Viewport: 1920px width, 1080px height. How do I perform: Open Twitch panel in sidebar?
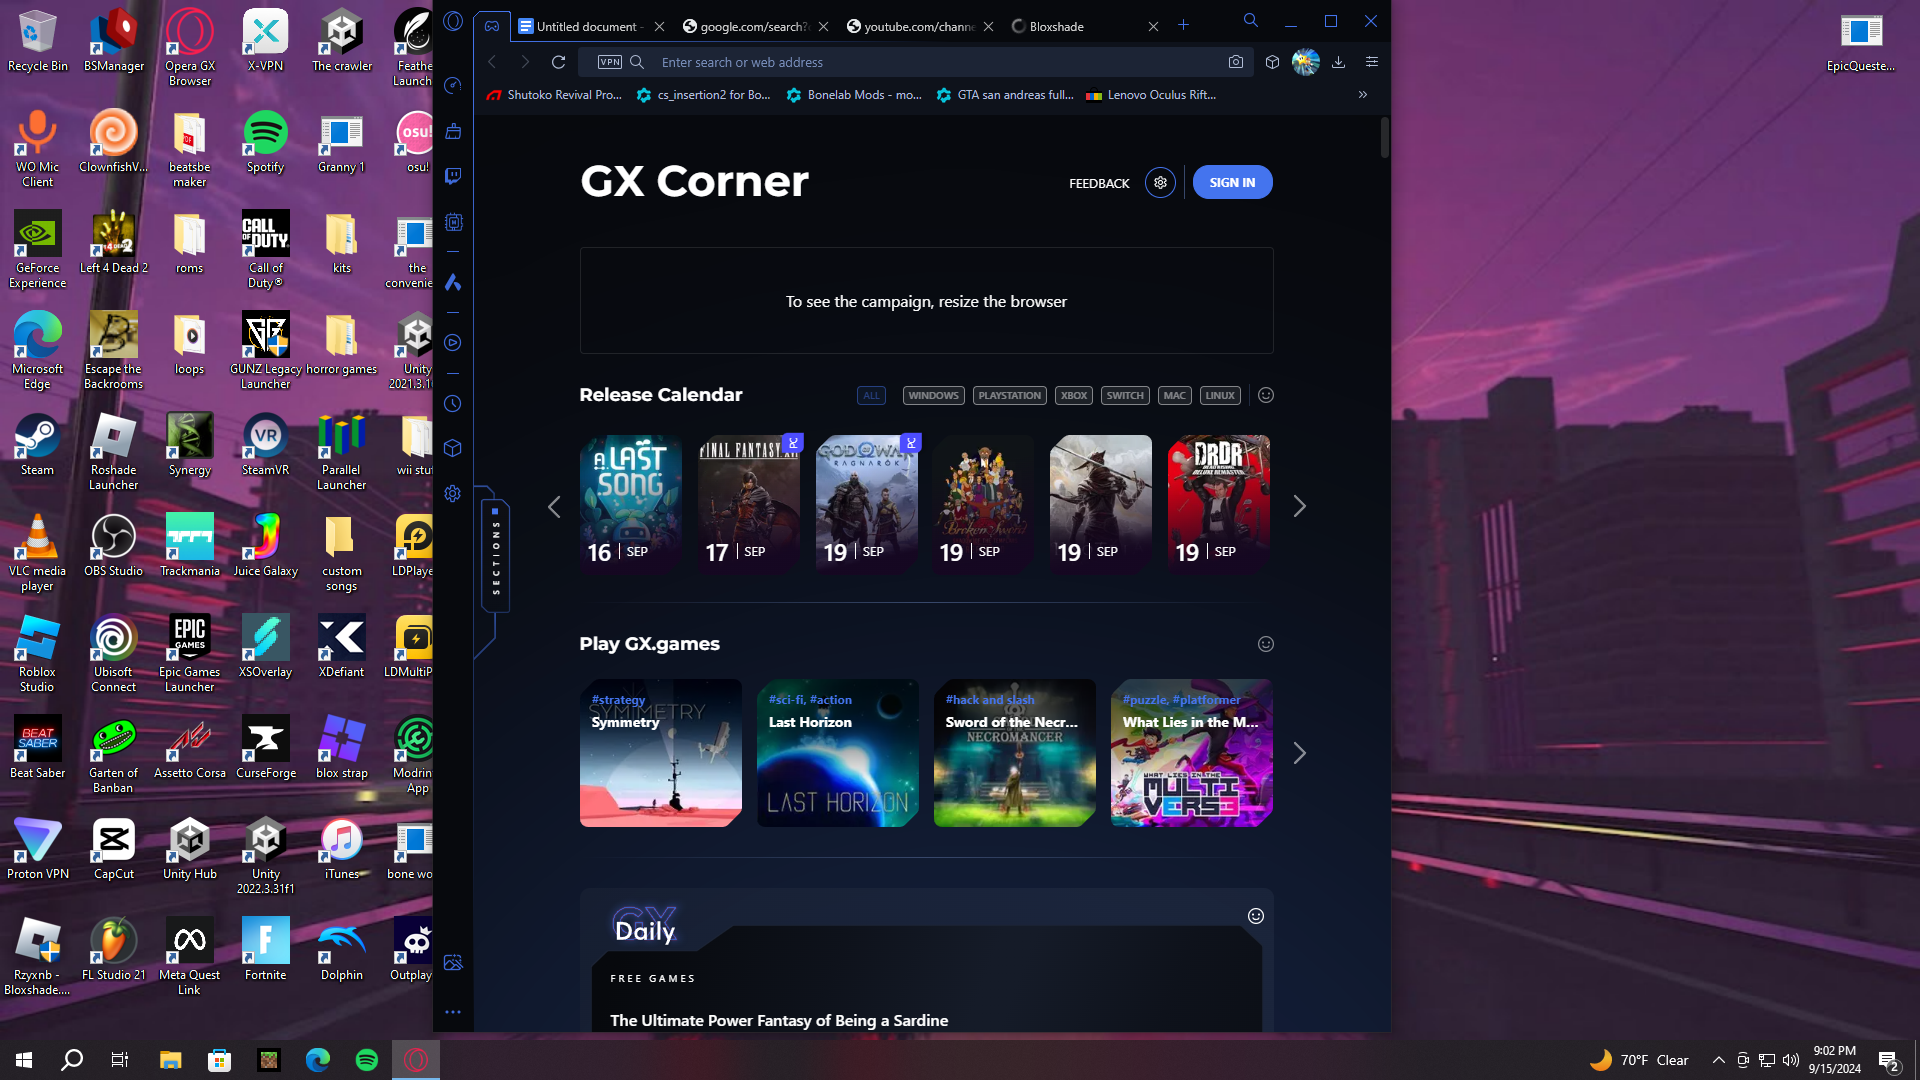pyautogui.click(x=453, y=176)
